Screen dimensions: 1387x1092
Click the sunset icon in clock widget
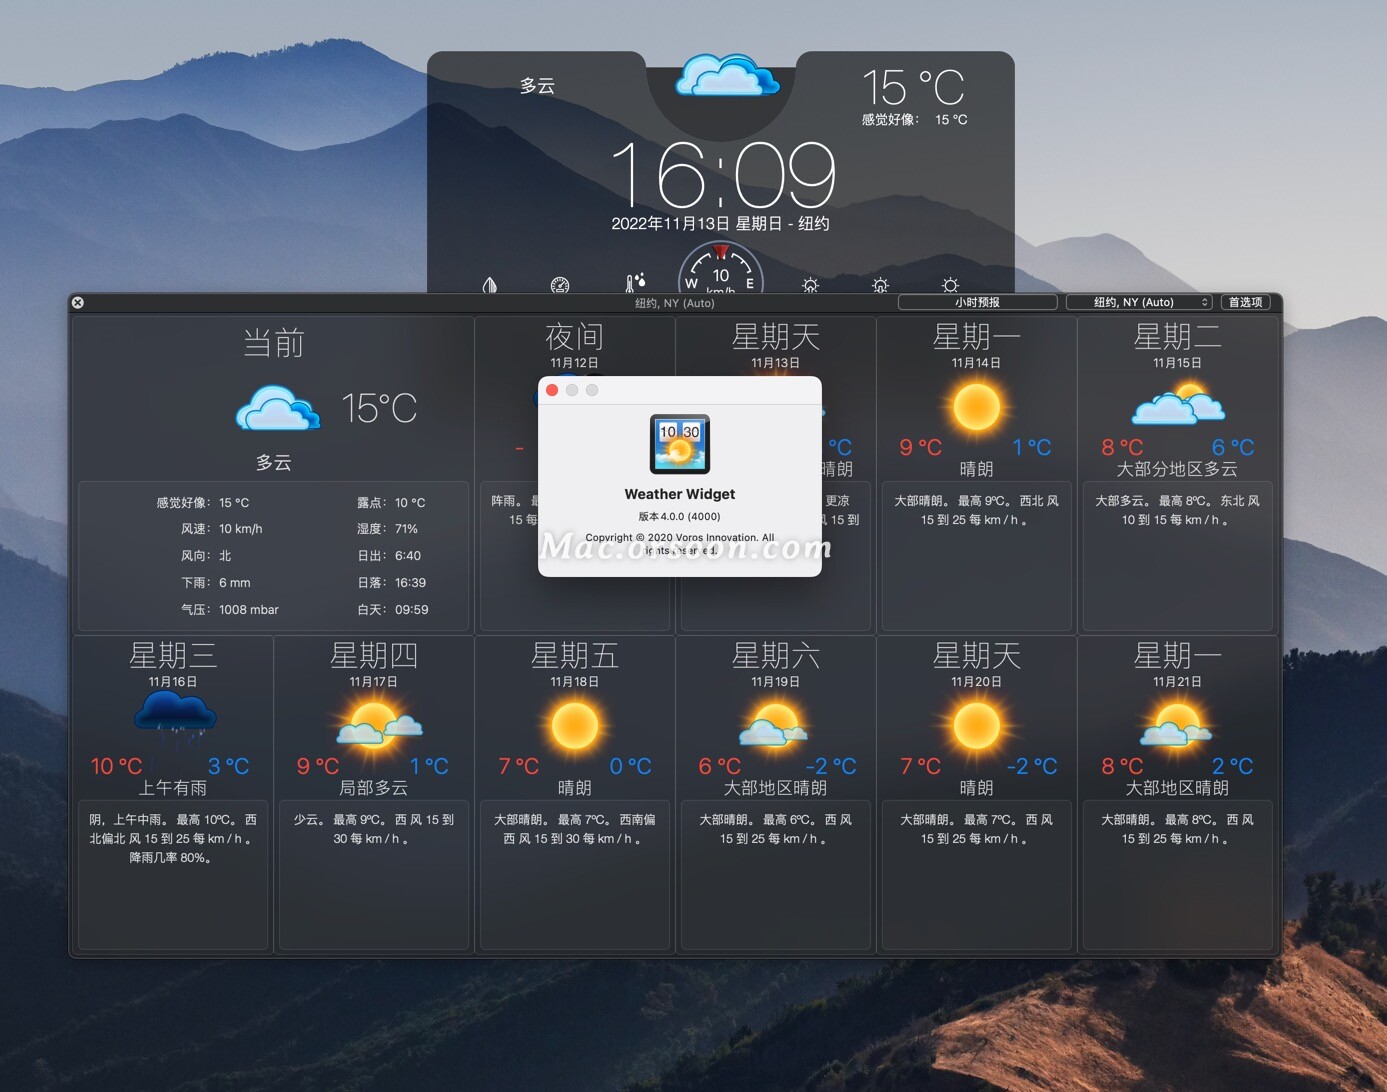pos(880,285)
